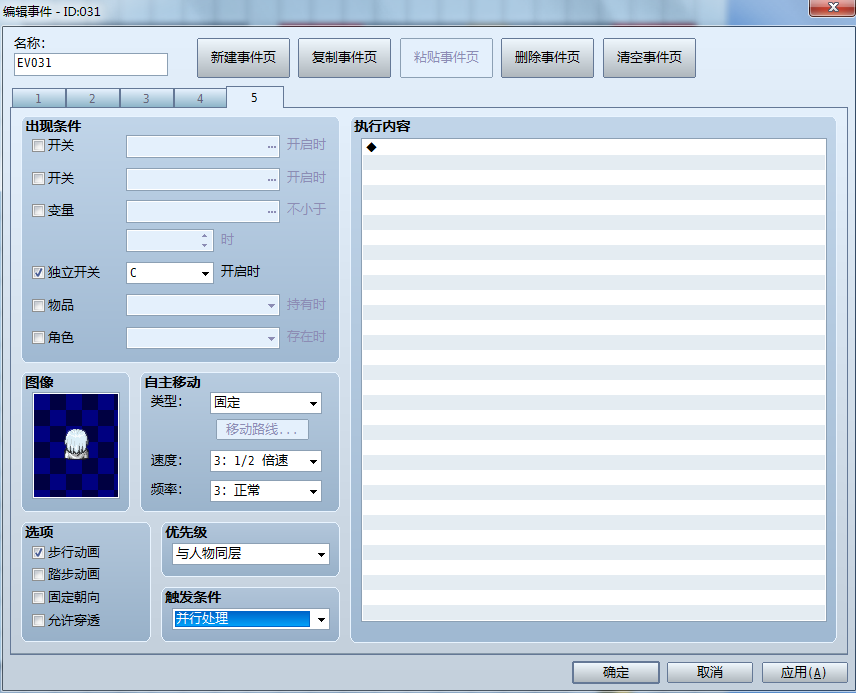This screenshot has height=693, width=856.
Task: Click the 复制事件页 button
Action: pyautogui.click(x=344, y=58)
